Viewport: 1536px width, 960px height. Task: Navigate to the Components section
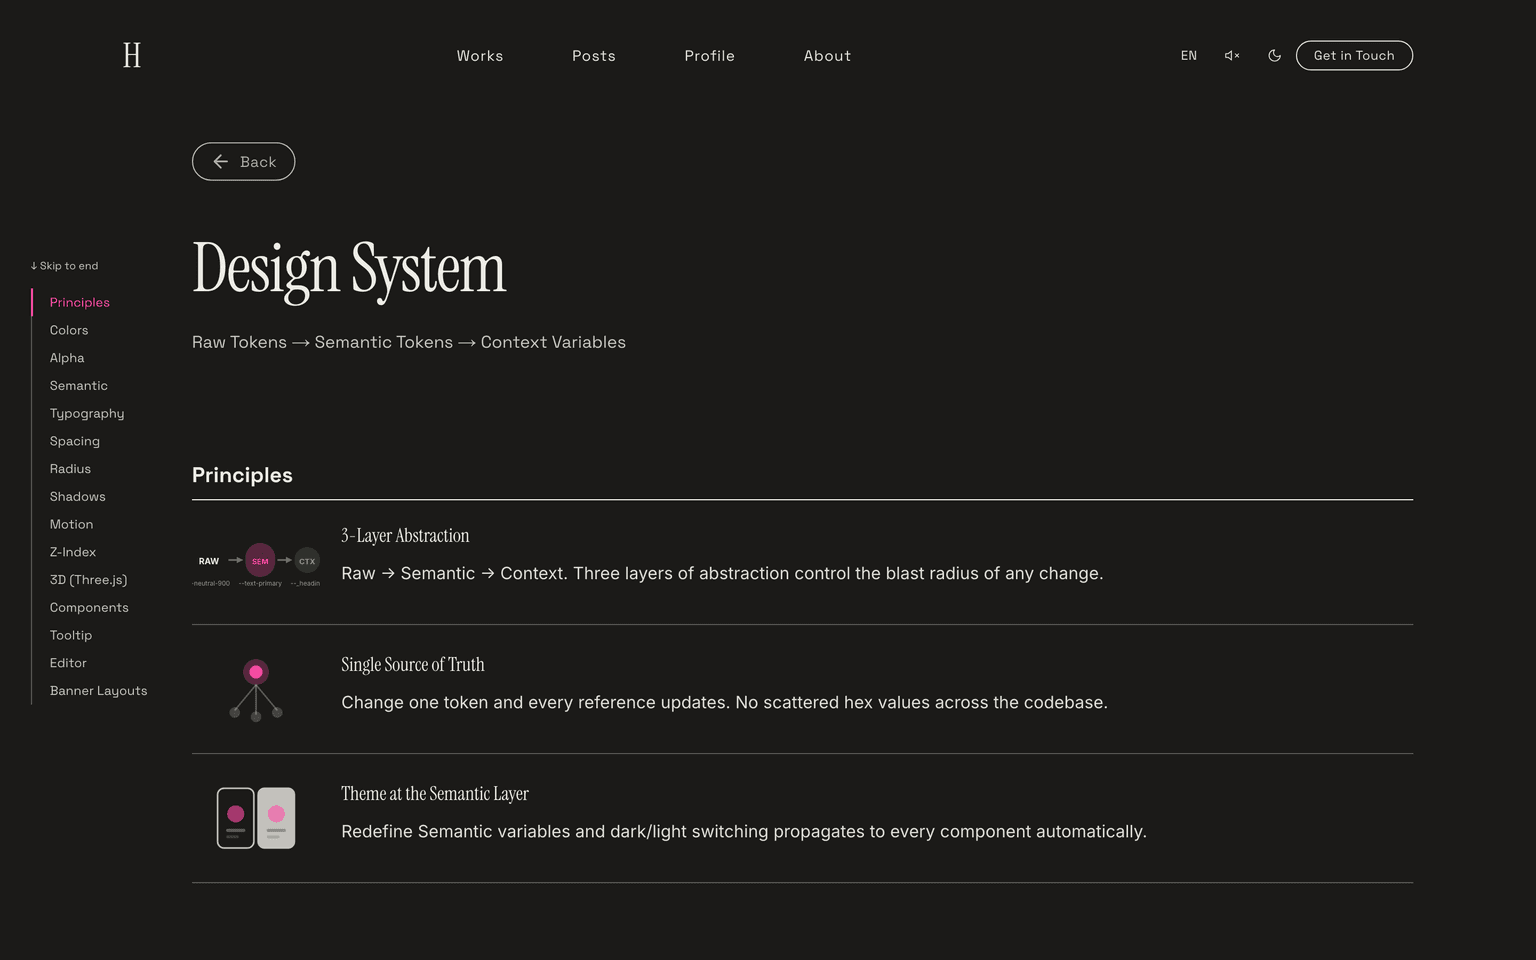coord(89,608)
